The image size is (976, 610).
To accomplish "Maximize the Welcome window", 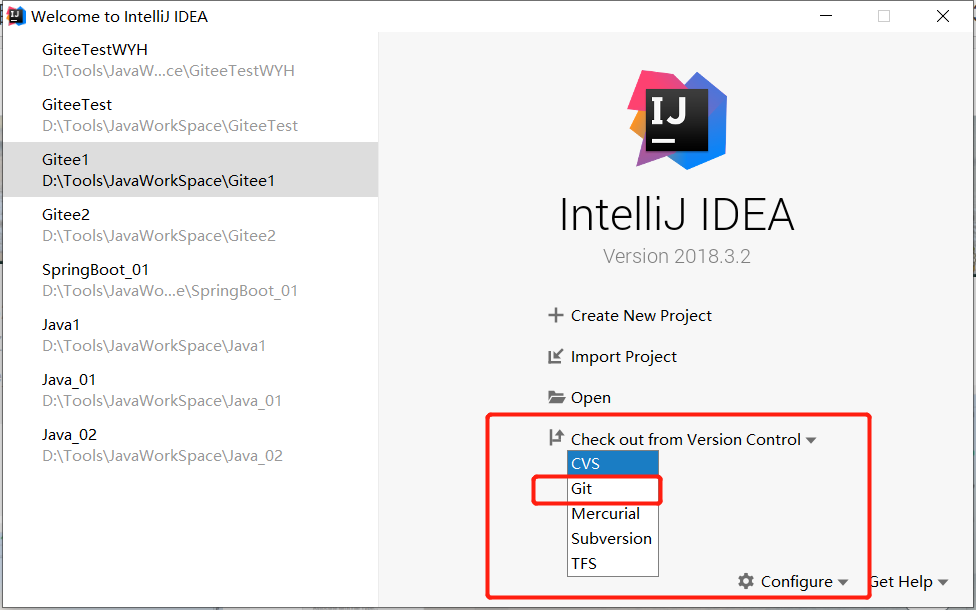I will point(884,16).
